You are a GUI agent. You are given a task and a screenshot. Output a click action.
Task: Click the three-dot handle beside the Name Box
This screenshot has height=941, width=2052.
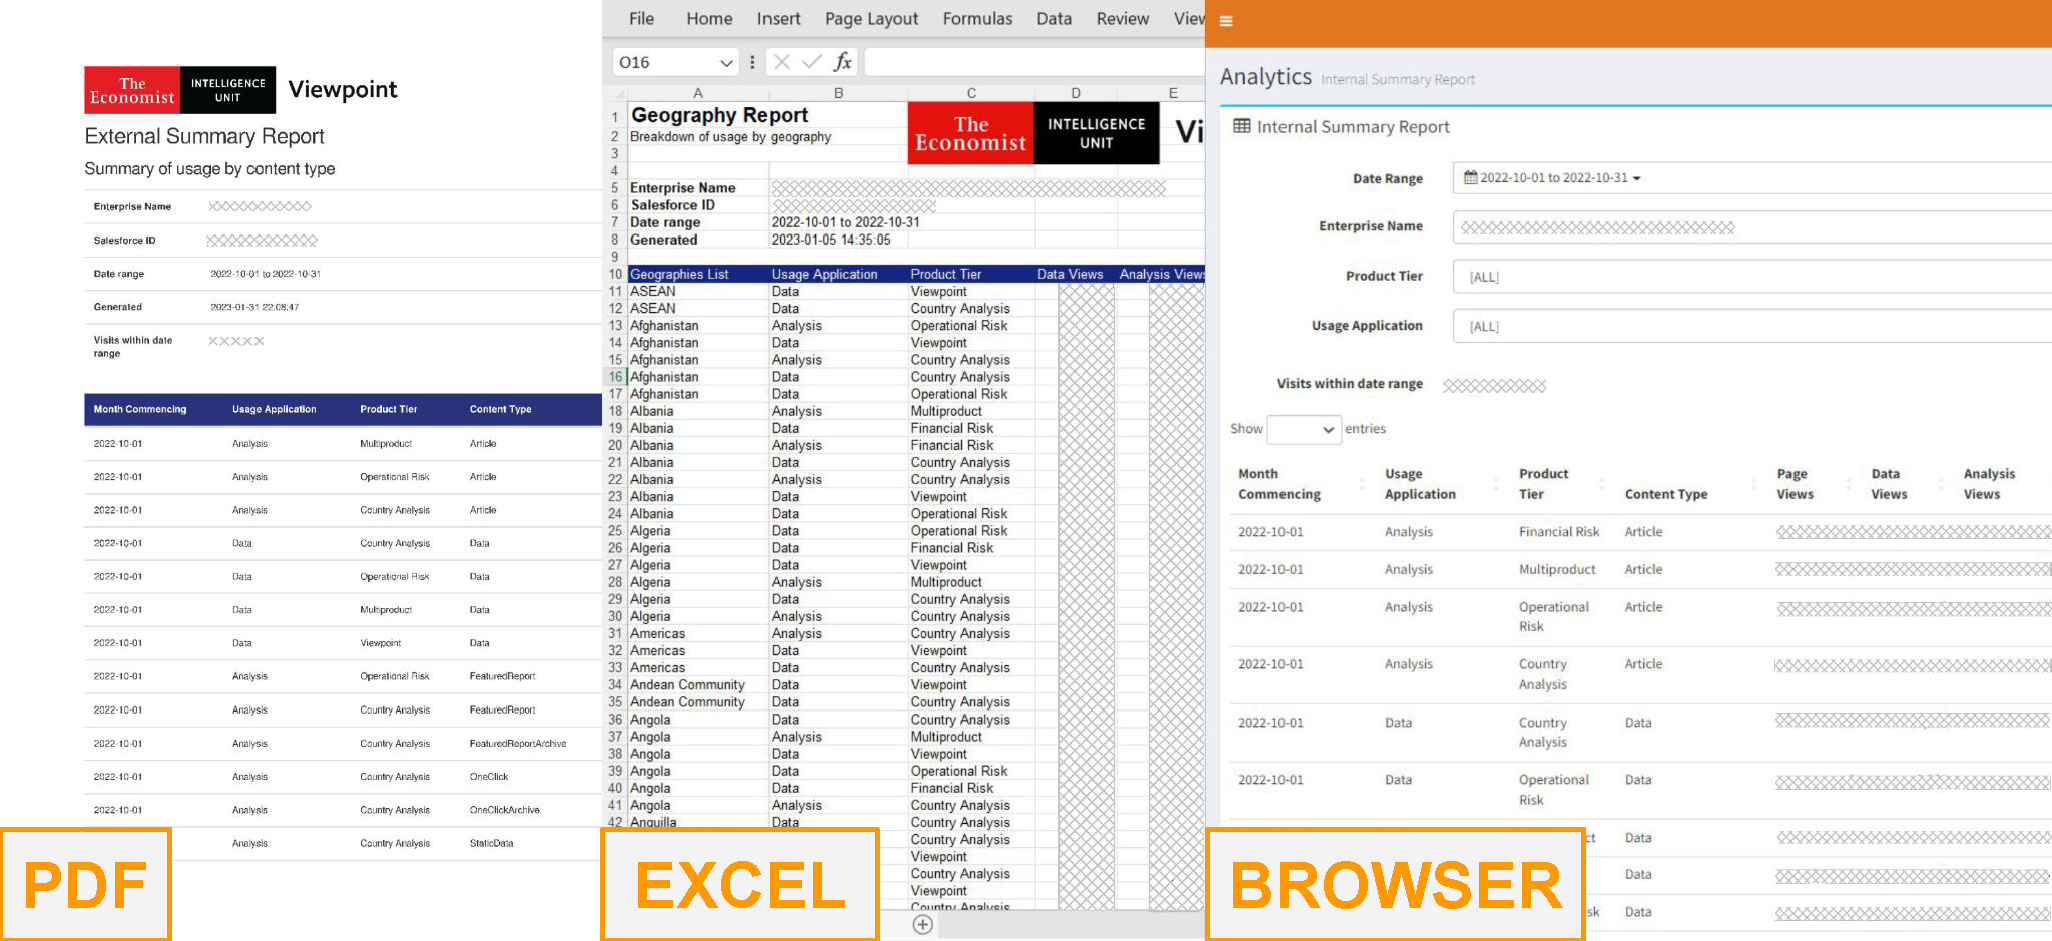point(752,62)
